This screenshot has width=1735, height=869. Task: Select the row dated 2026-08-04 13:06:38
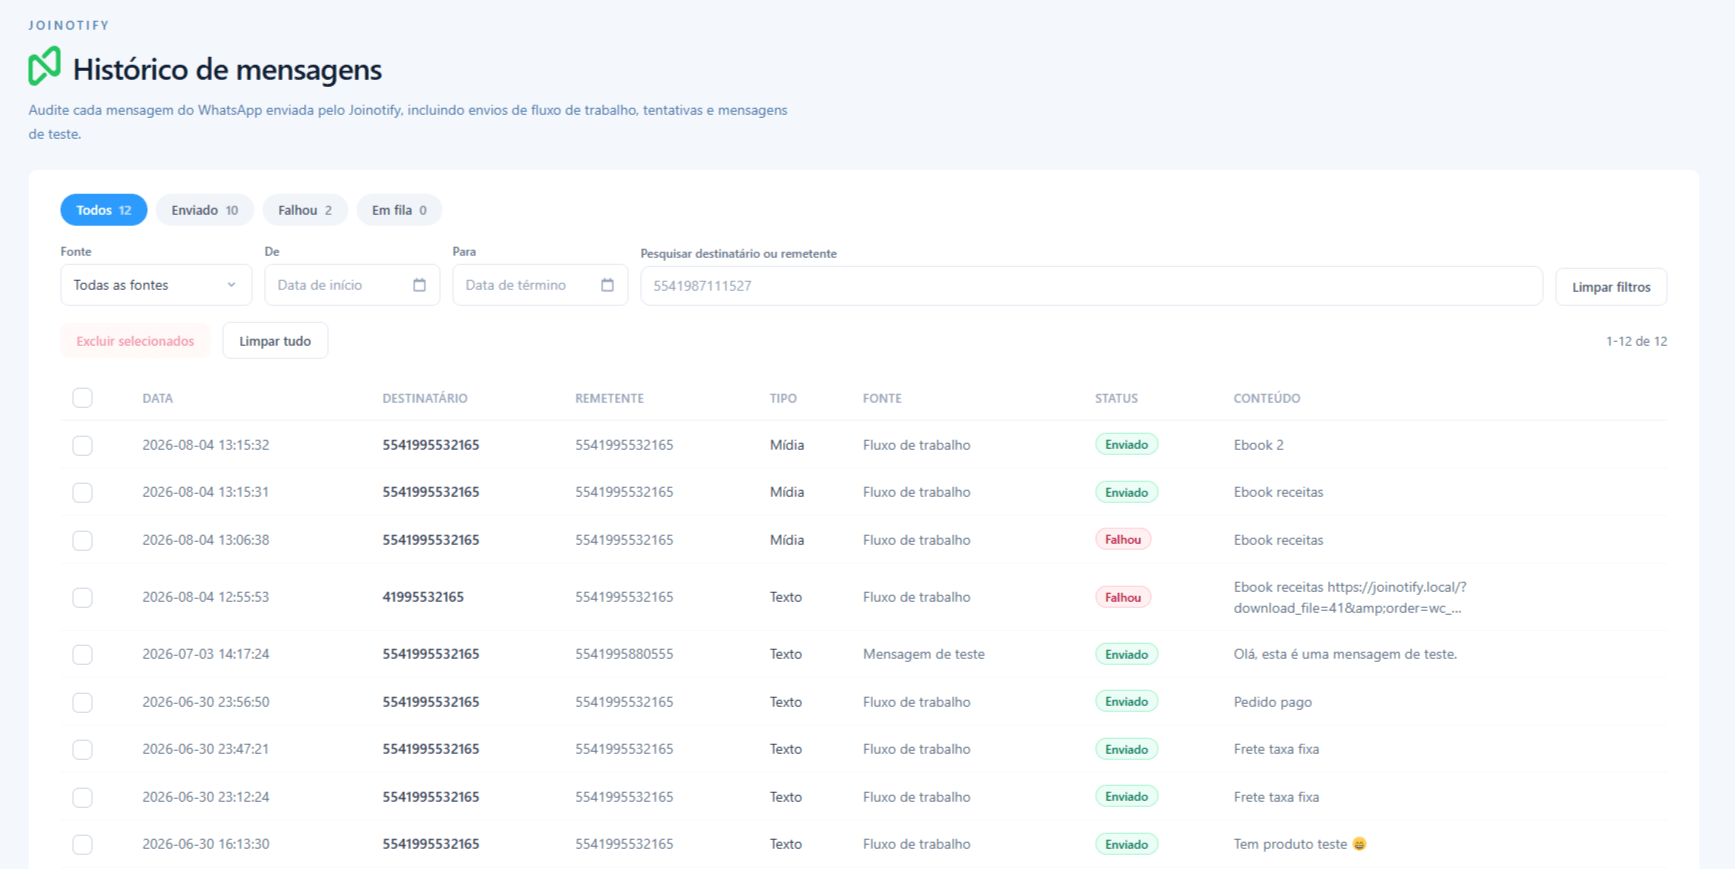coord(83,540)
